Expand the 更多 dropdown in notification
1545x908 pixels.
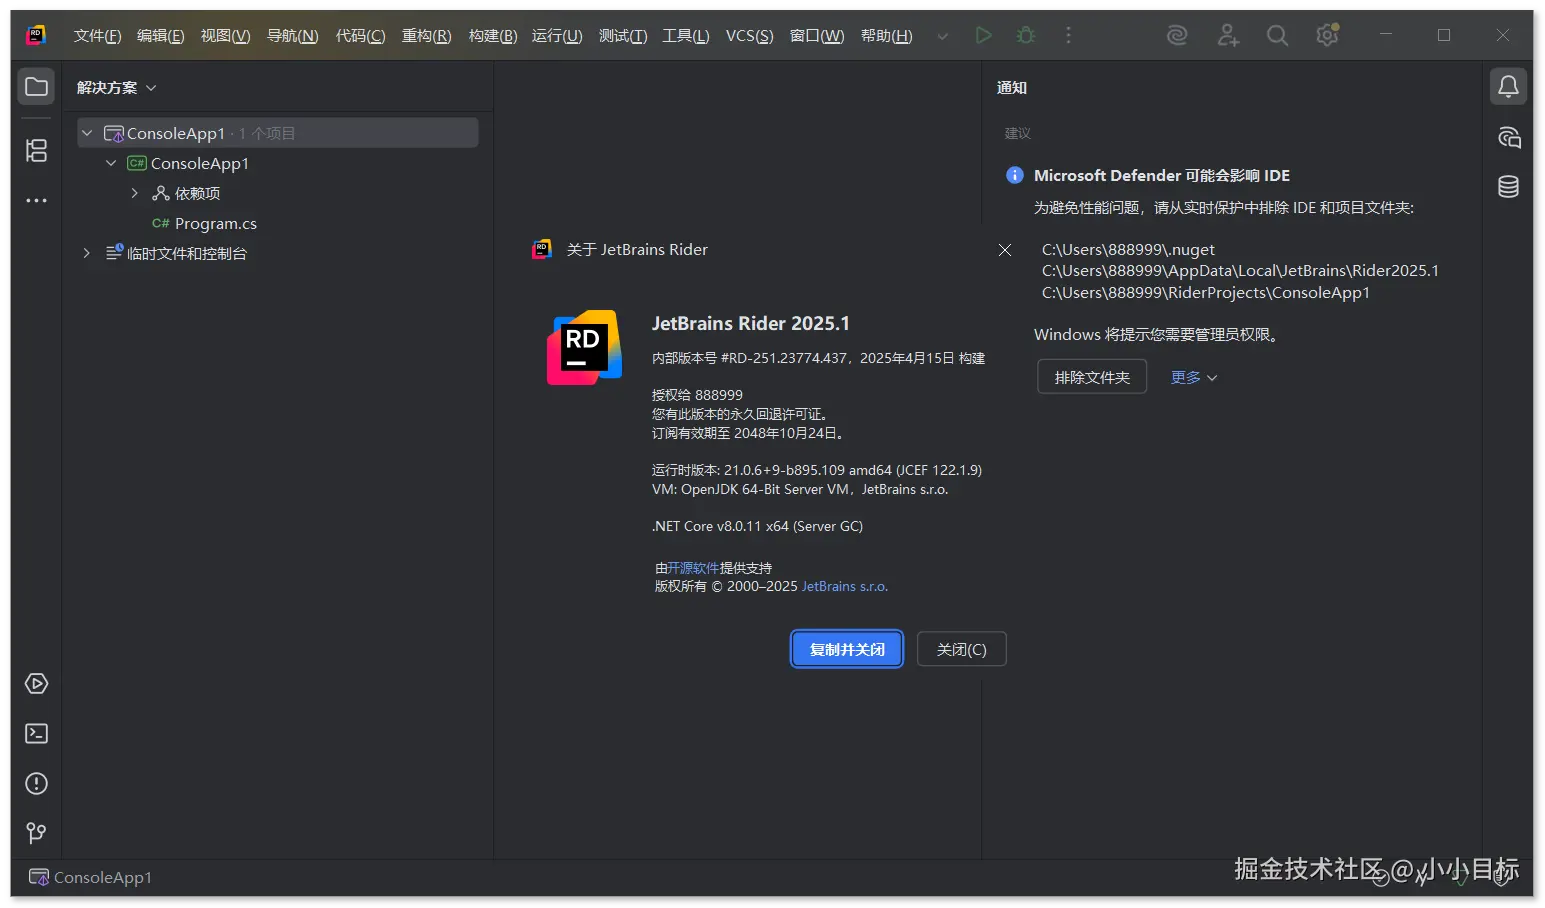(x=1194, y=377)
